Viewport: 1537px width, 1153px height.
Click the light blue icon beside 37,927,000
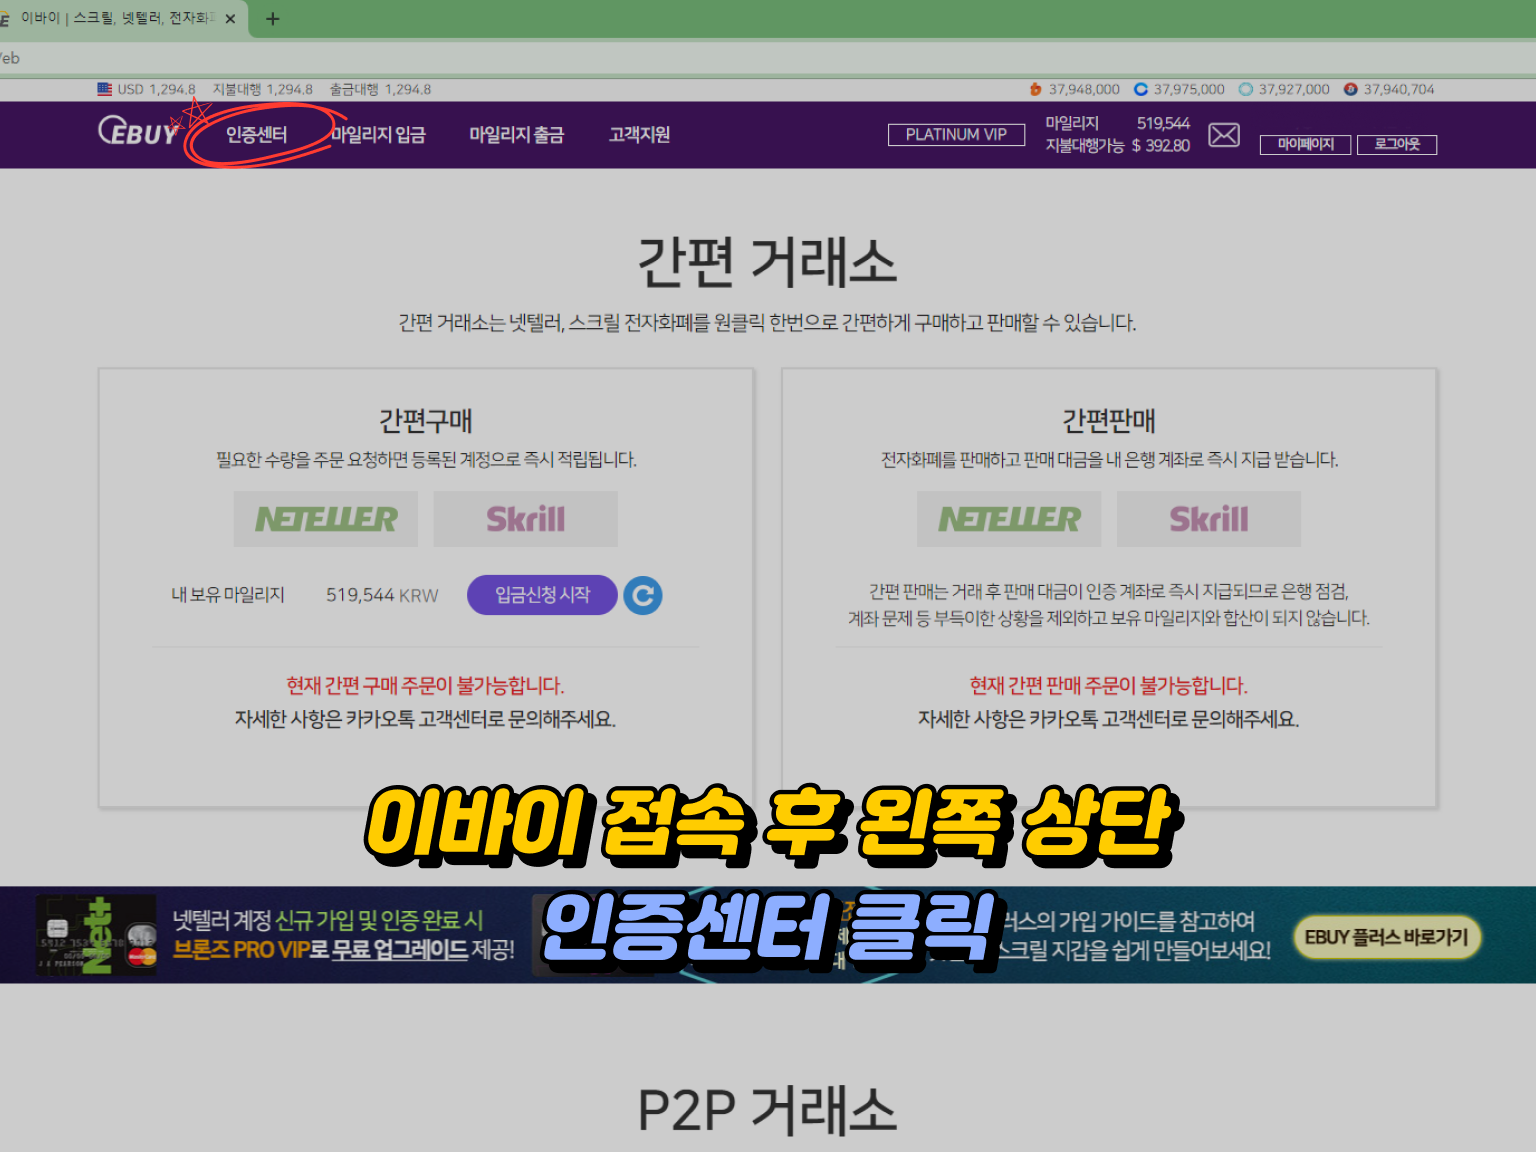tap(1246, 89)
